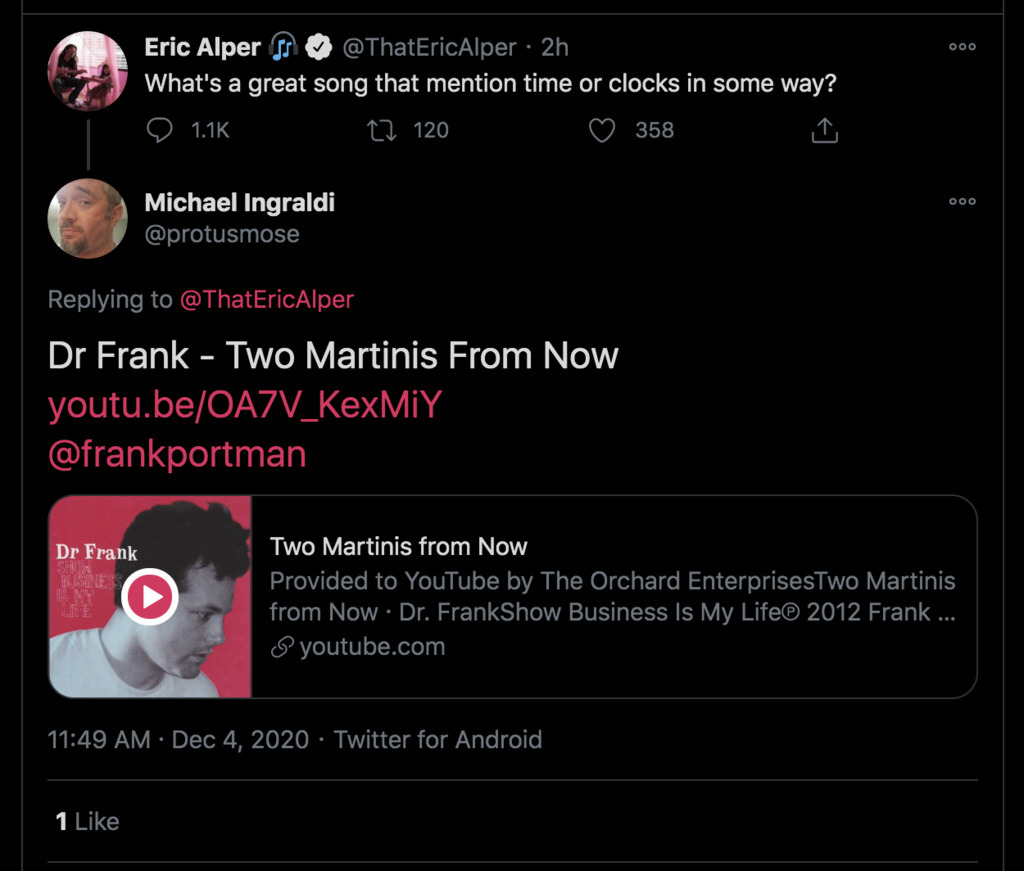Open the @frankportman mention link
This screenshot has width=1024, height=871.
[177, 454]
